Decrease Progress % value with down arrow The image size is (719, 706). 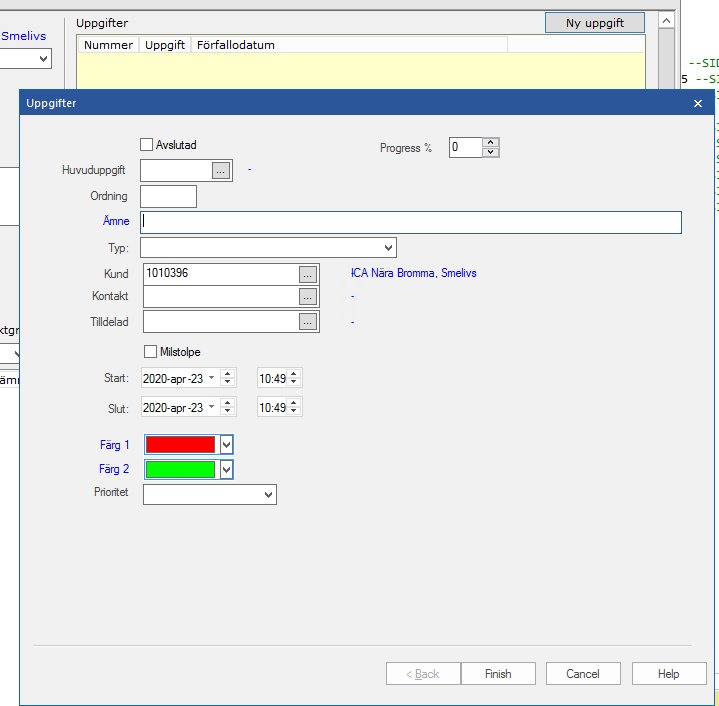coord(490,152)
